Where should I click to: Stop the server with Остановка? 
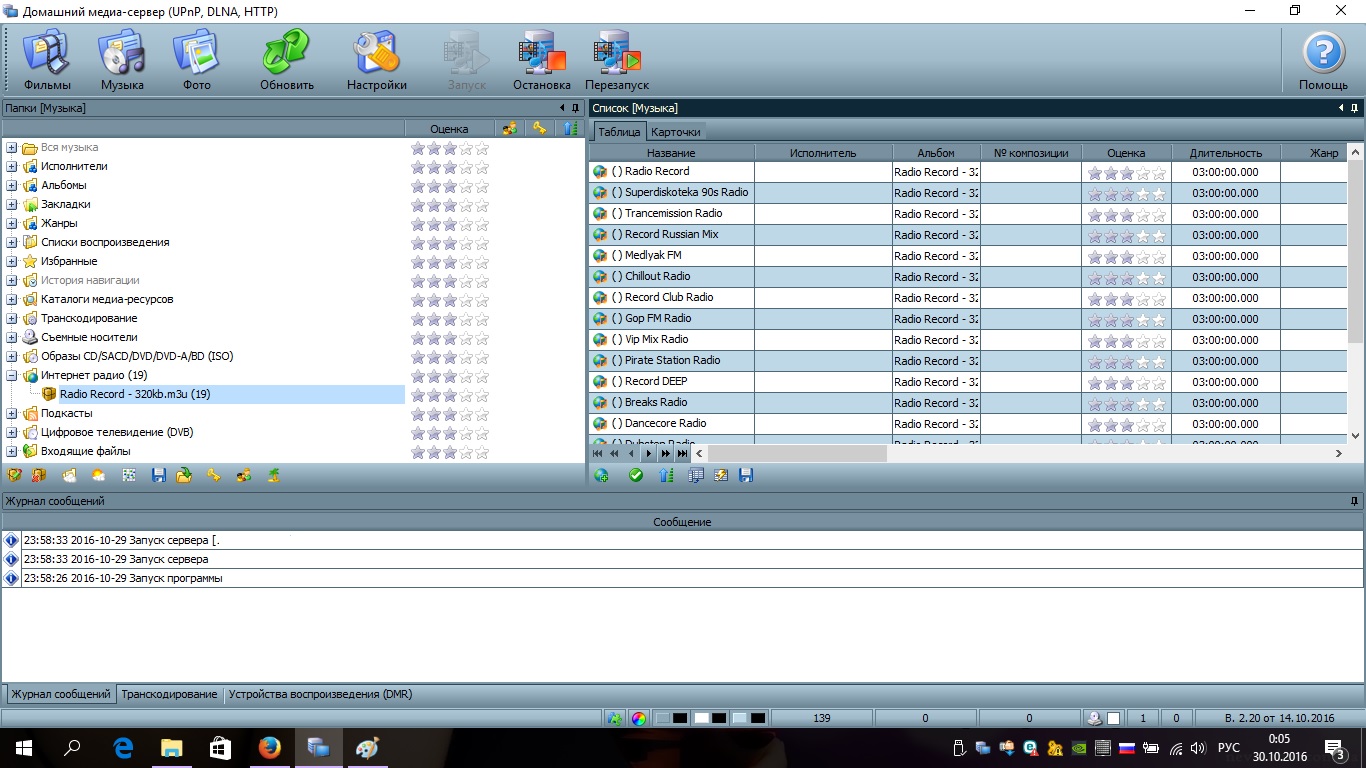pos(541,60)
